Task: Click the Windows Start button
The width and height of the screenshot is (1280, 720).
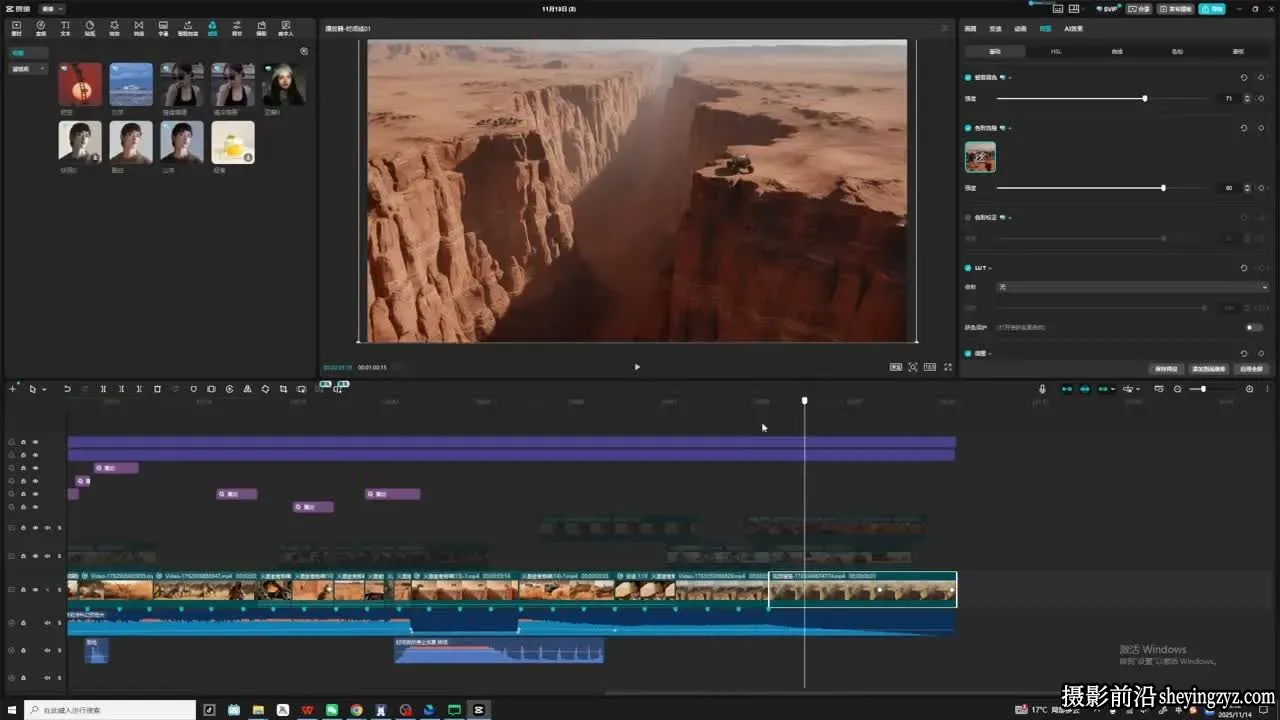Action: pos(12,710)
